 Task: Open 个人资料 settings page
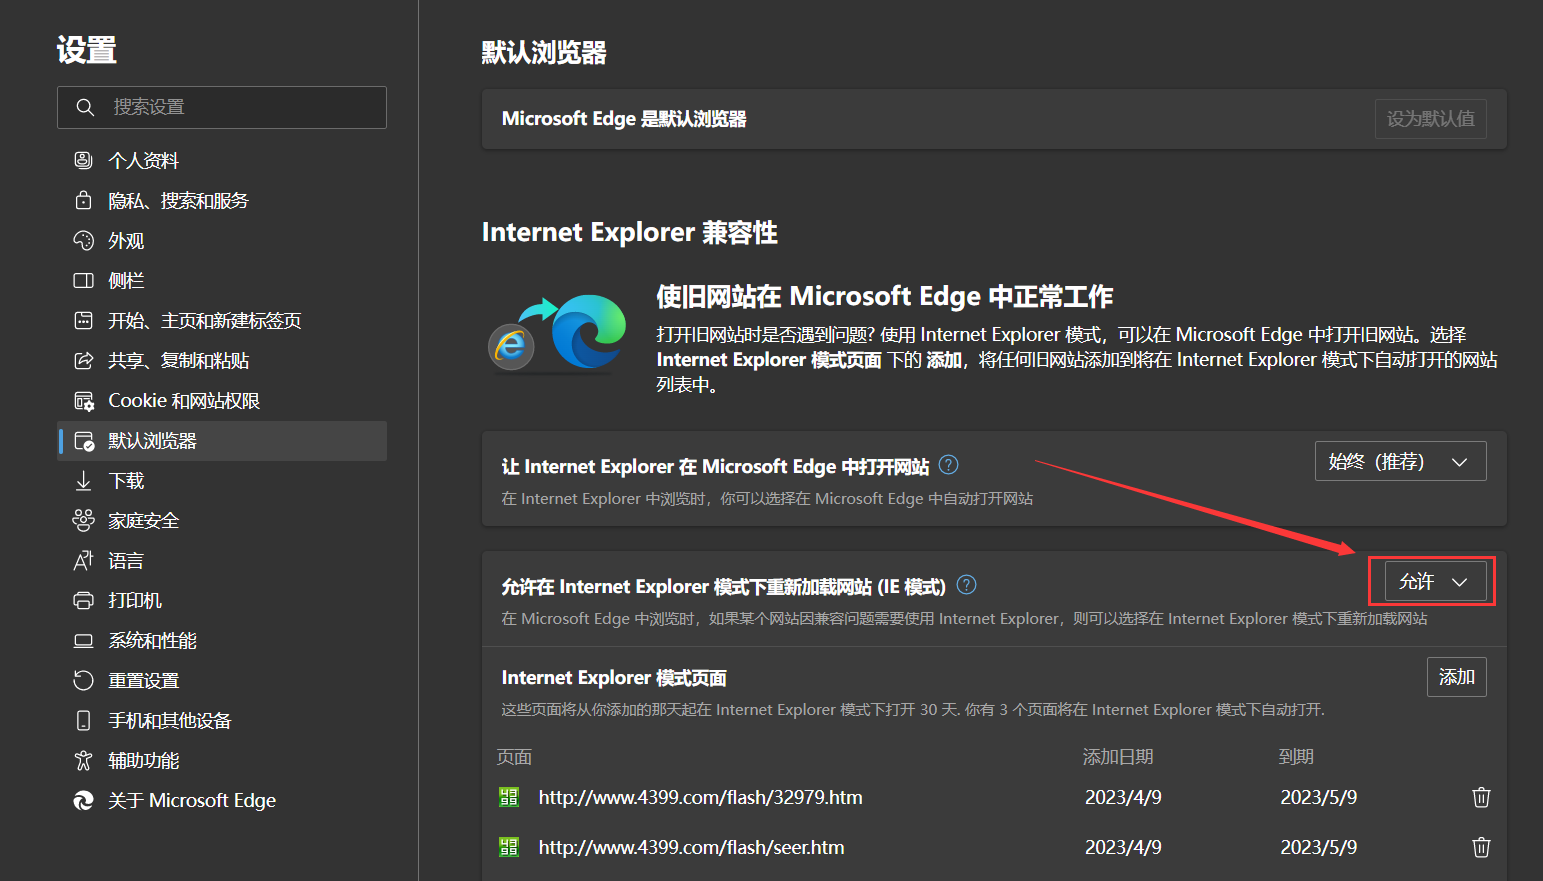tap(222, 160)
